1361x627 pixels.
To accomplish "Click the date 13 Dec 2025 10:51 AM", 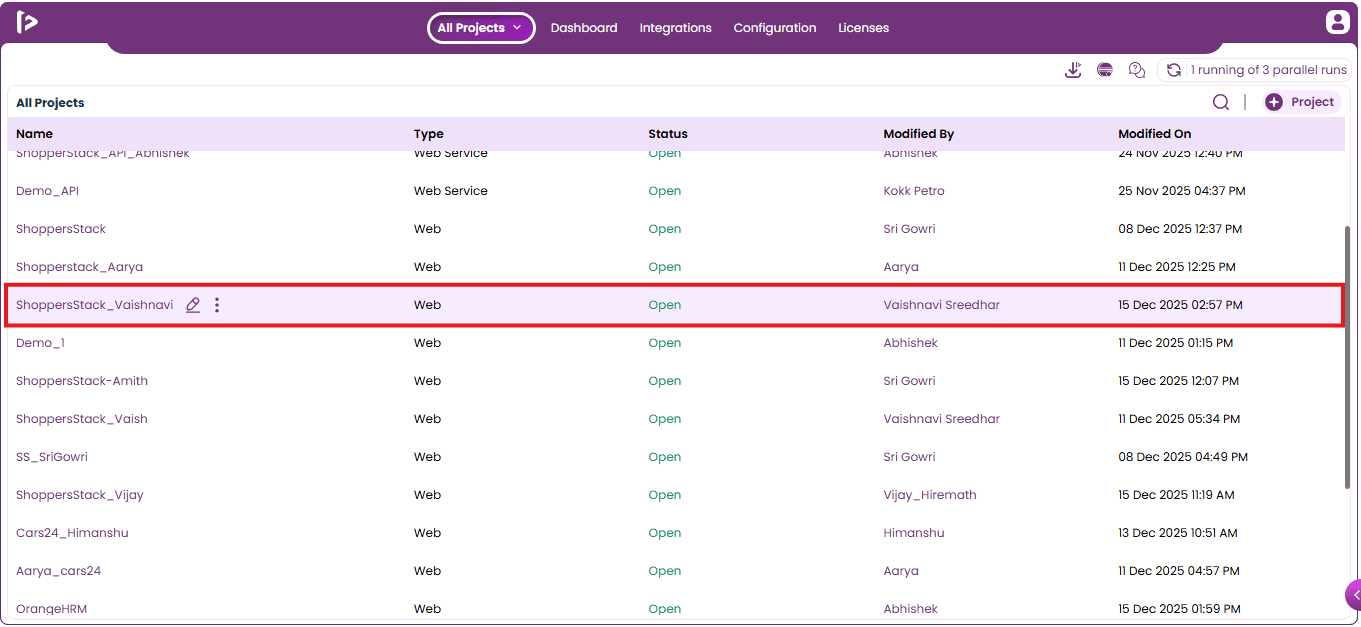I will pyautogui.click(x=1178, y=533).
